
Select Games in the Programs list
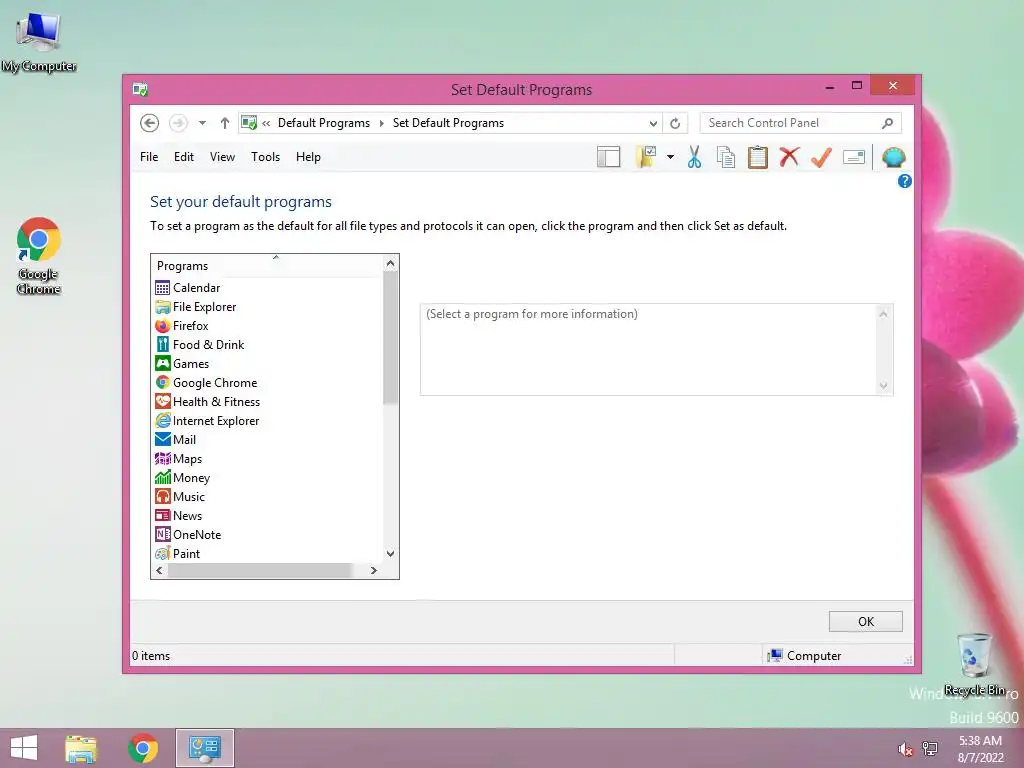click(191, 363)
